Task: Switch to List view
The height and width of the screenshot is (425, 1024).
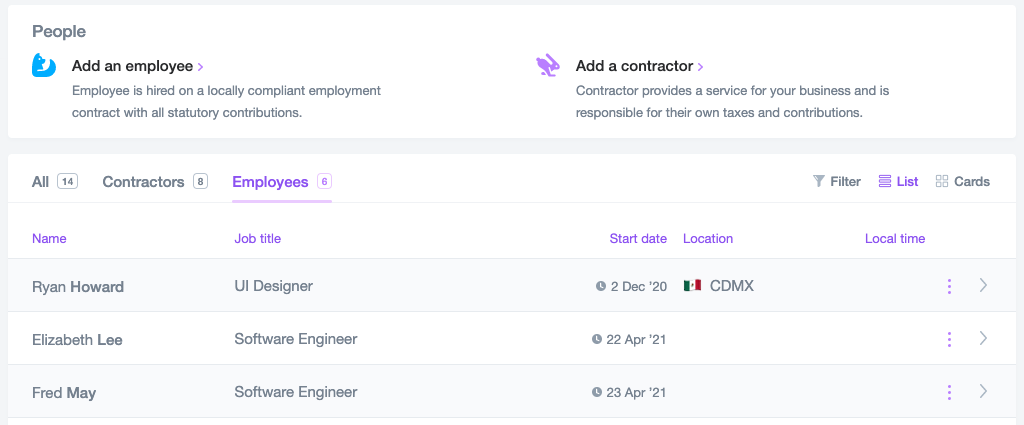Action: [898, 181]
